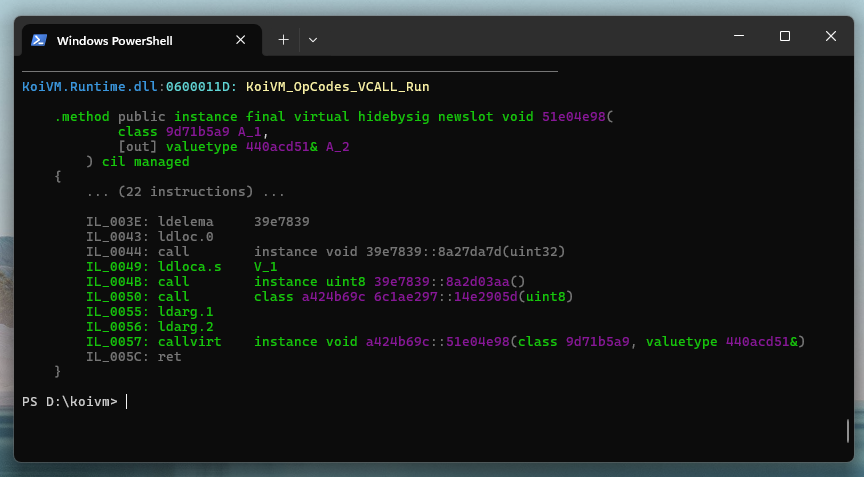Click the (22 instructions) placeholder
Viewport: 864px width, 477px height.
pos(186,192)
